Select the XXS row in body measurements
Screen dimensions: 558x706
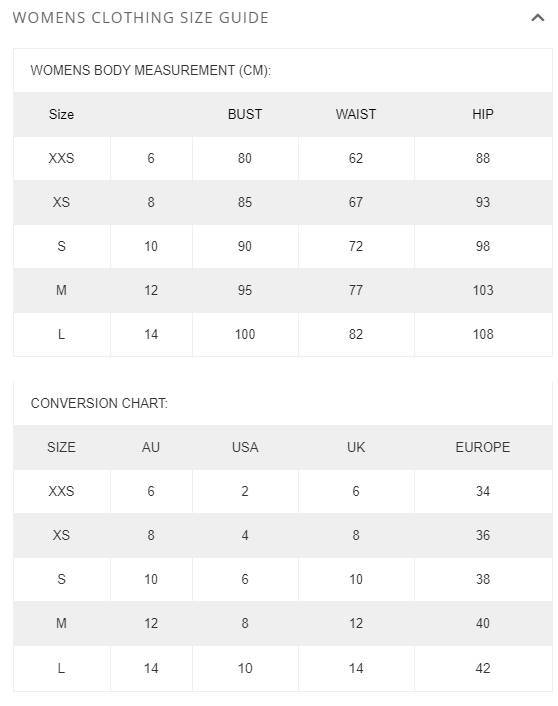tap(283, 158)
